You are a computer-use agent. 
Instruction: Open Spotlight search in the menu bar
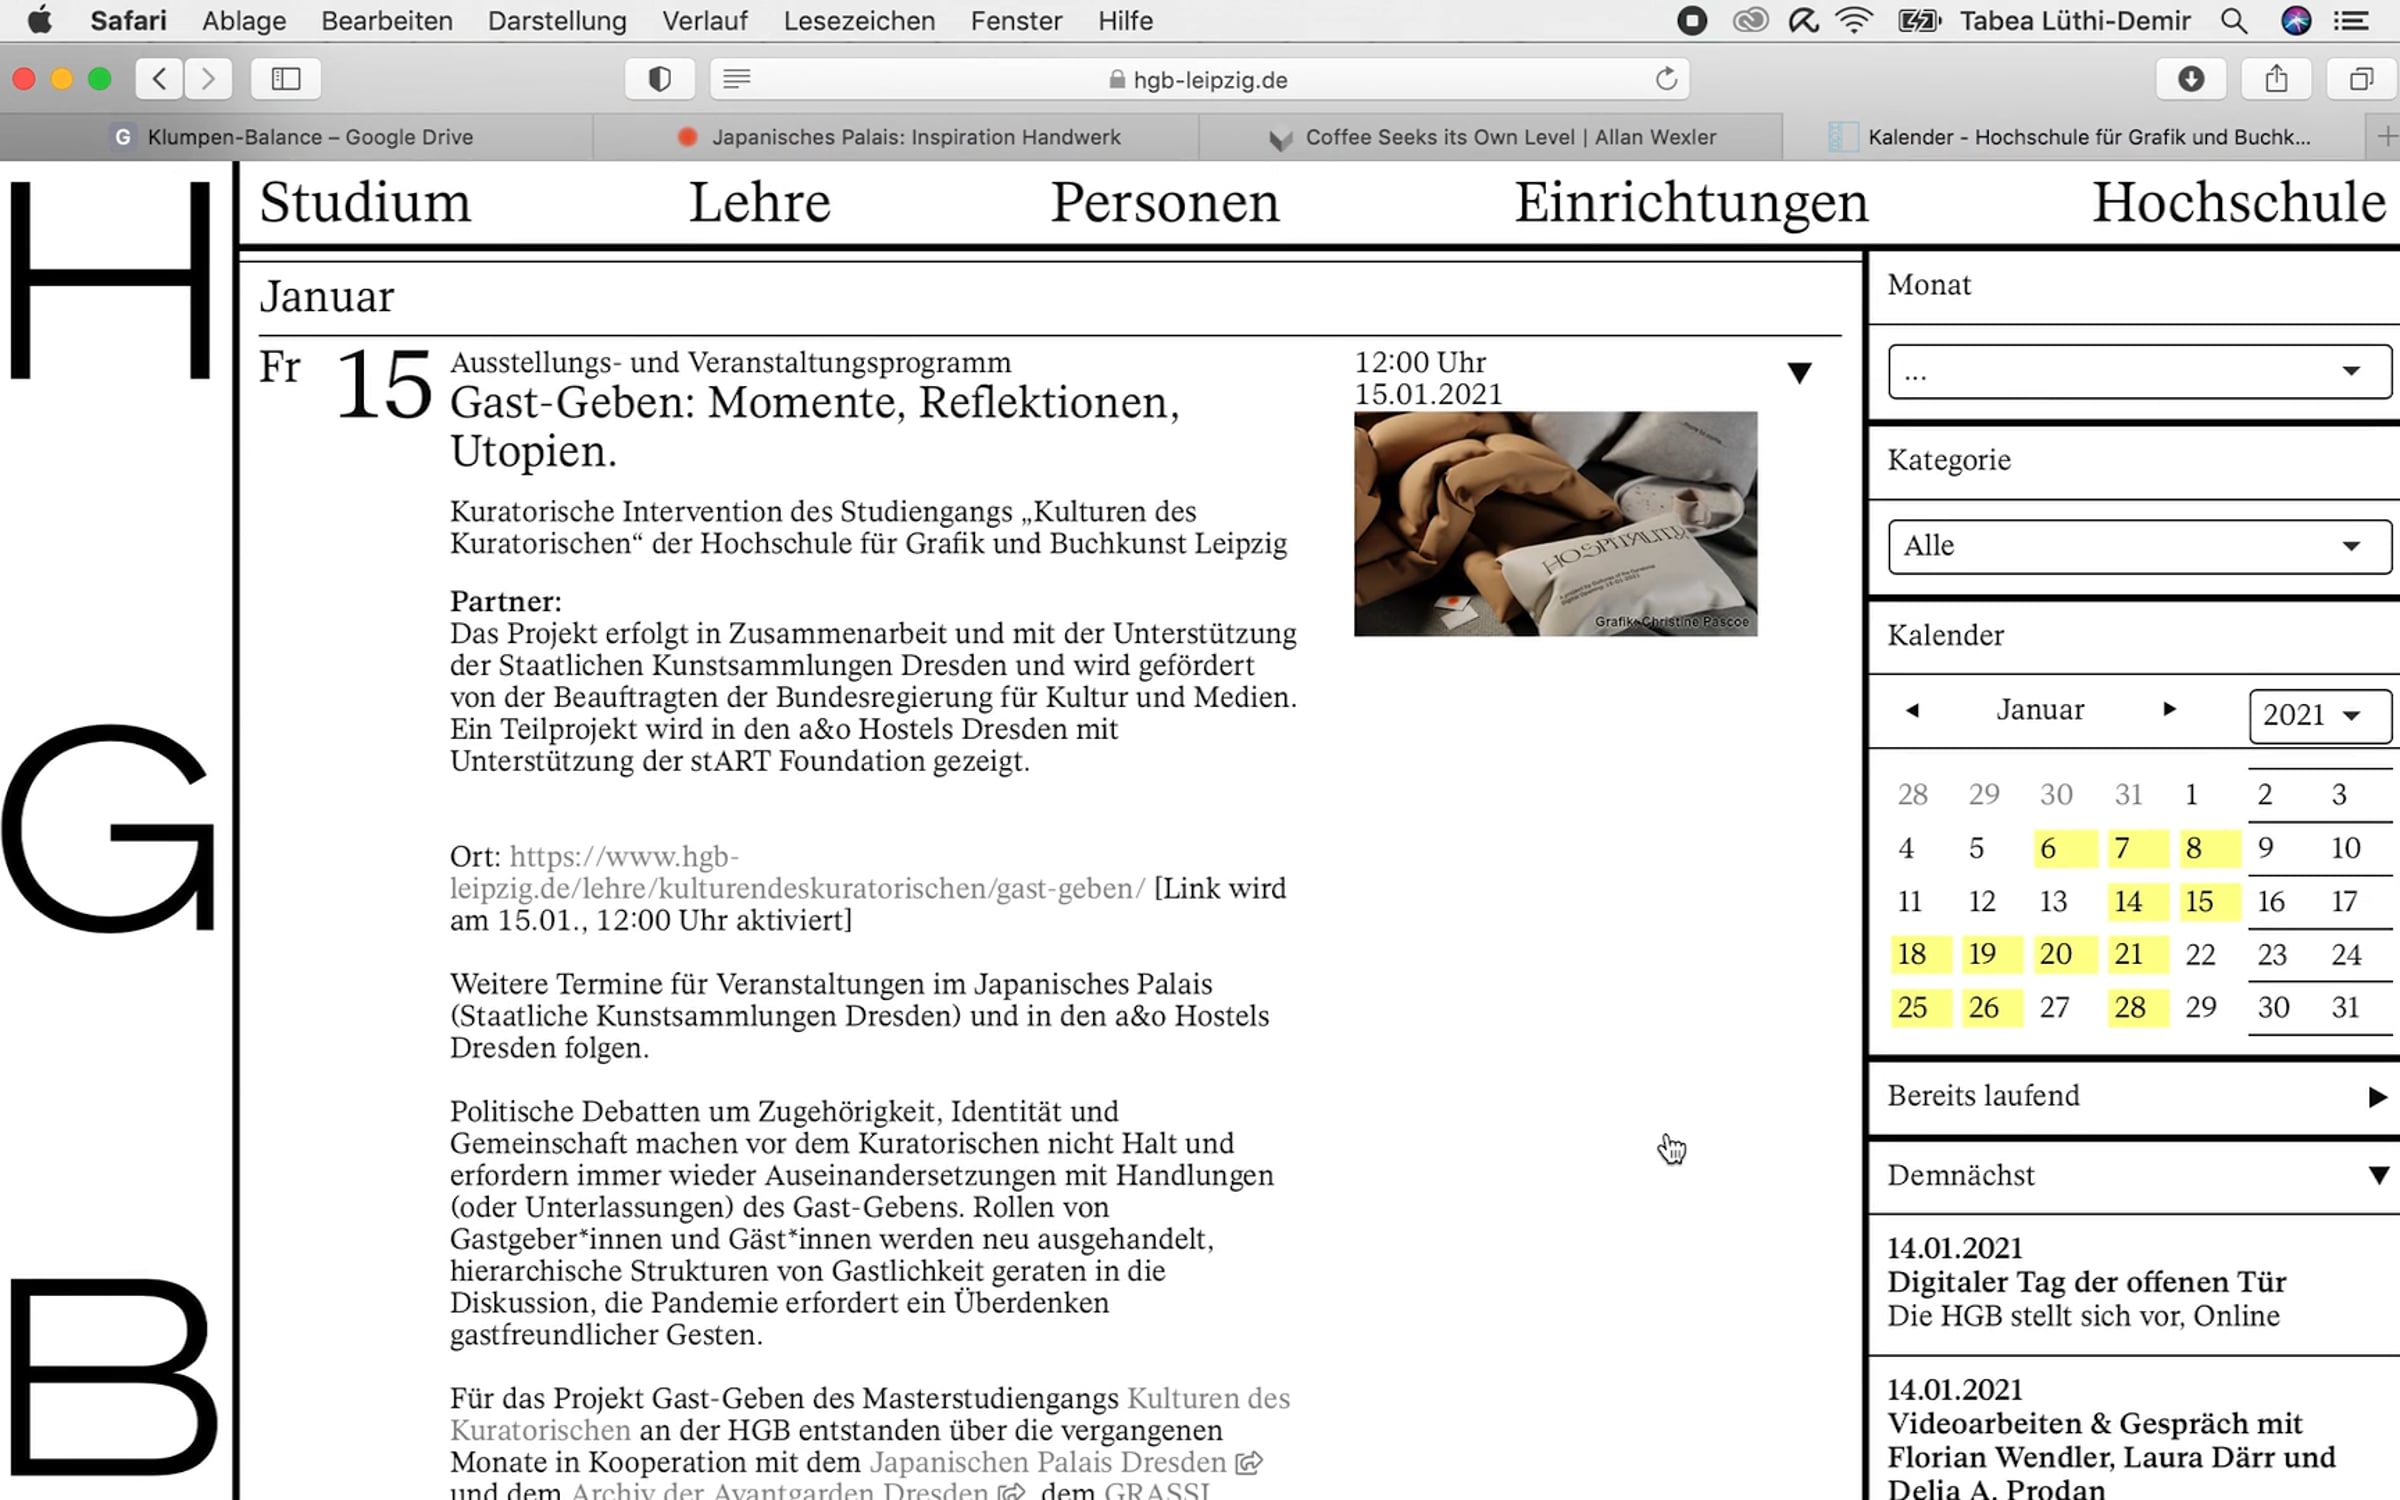(x=2234, y=21)
